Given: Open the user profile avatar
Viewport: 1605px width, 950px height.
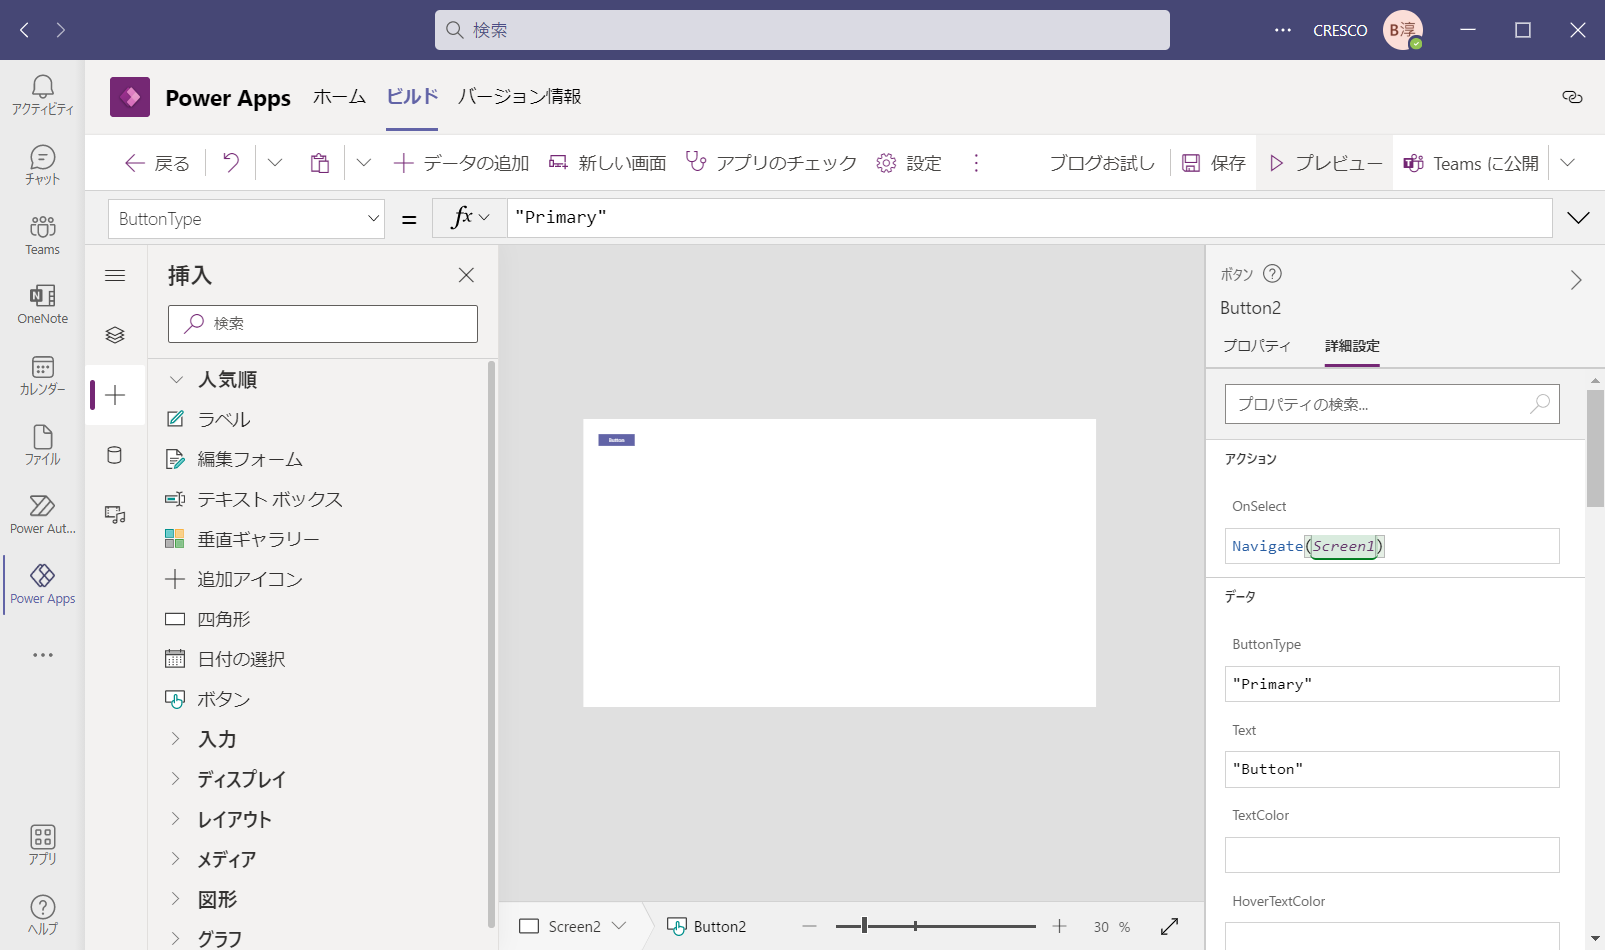Looking at the screenshot, I should pos(1403,30).
